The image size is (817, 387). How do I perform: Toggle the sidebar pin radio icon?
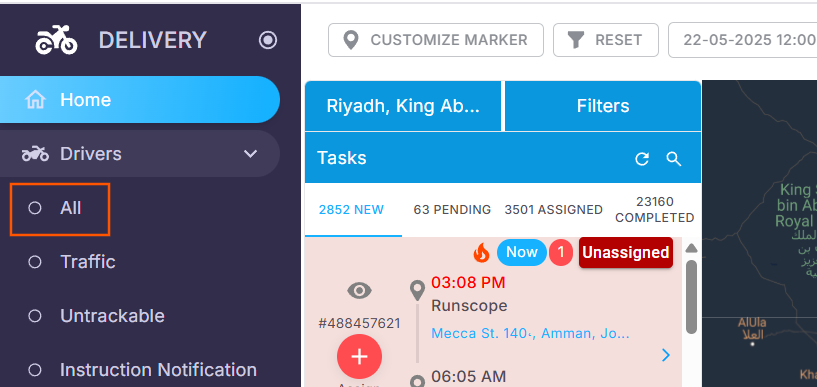(x=268, y=40)
